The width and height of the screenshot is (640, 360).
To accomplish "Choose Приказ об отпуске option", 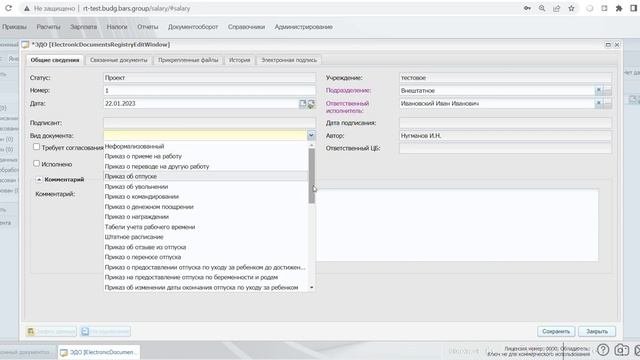I will tap(206, 176).
